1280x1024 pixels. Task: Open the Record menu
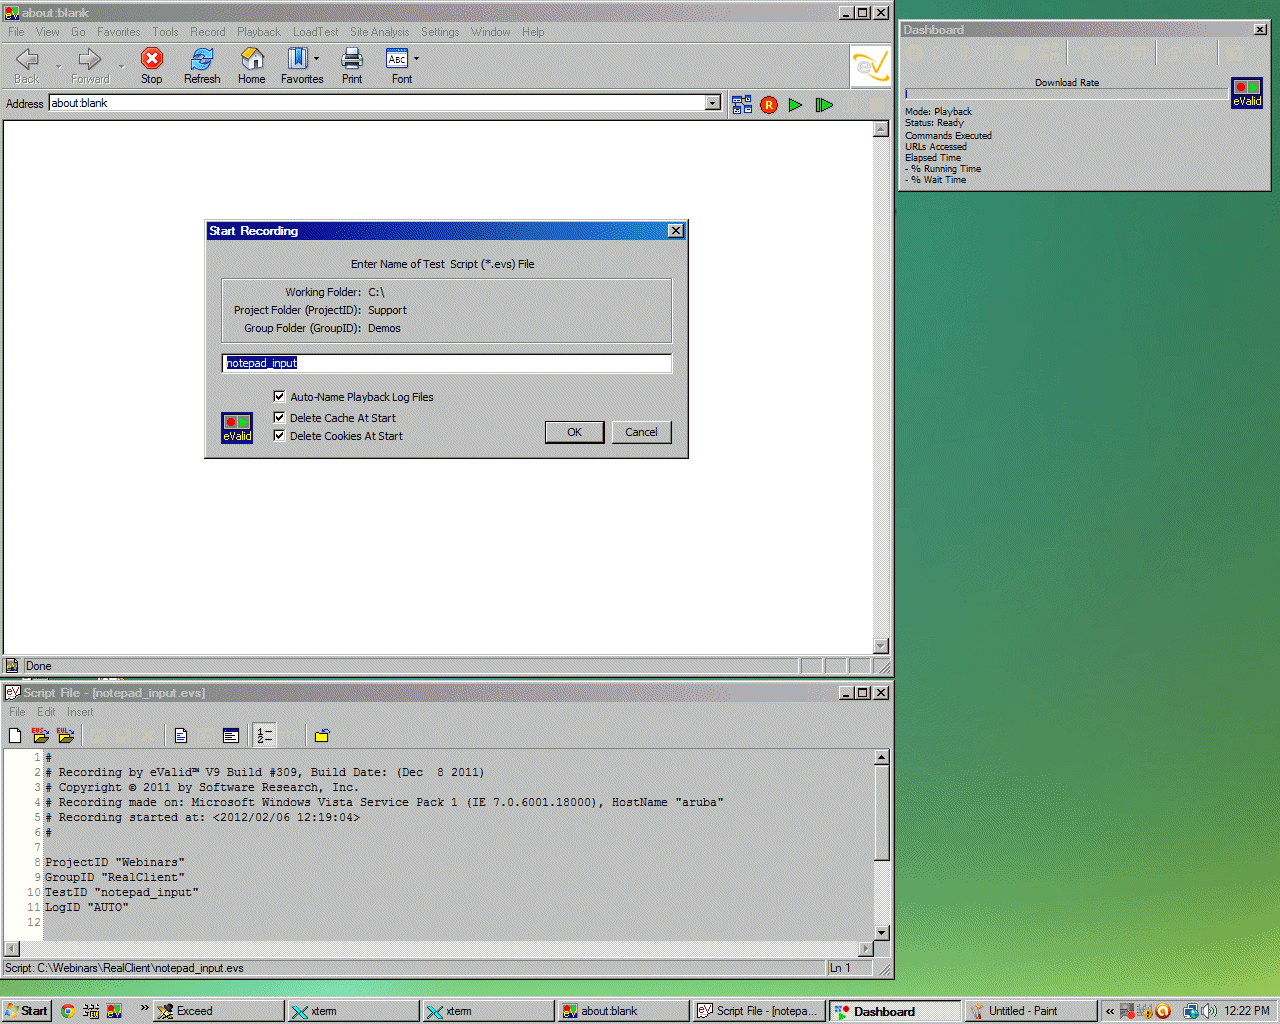tap(208, 32)
